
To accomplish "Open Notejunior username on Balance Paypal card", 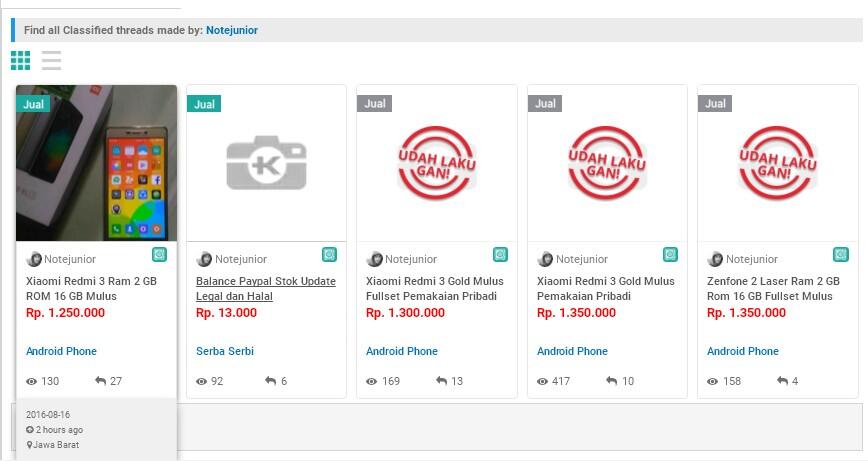I will coord(241,259).
